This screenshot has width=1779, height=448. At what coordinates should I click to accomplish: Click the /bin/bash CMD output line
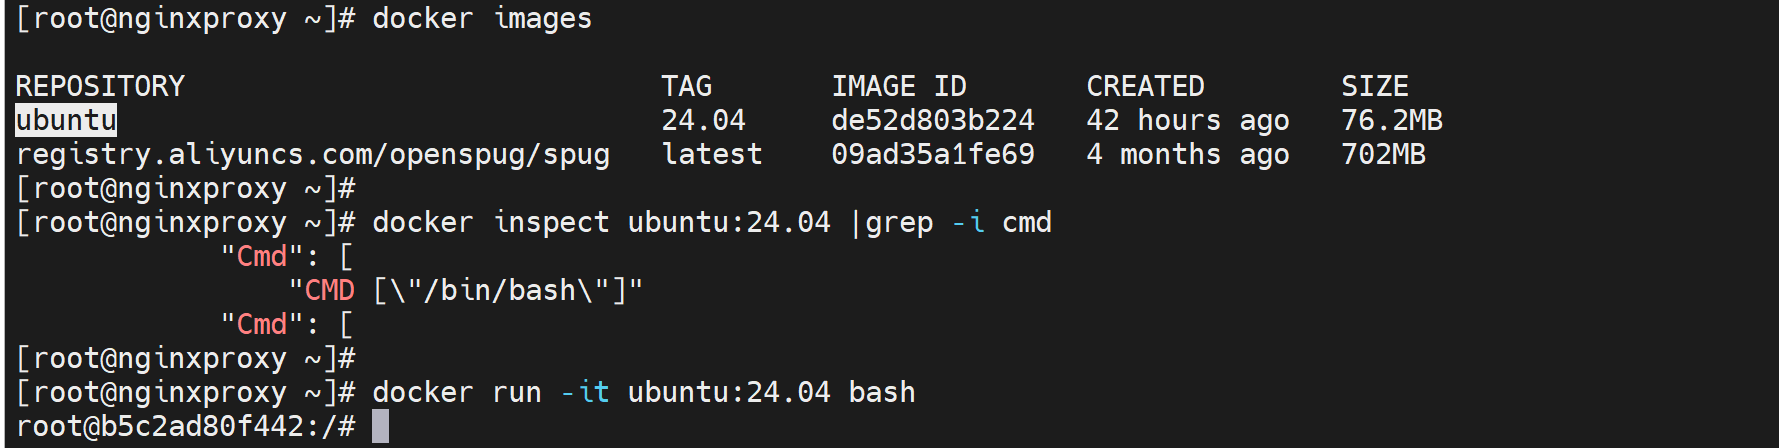[x=466, y=291]
